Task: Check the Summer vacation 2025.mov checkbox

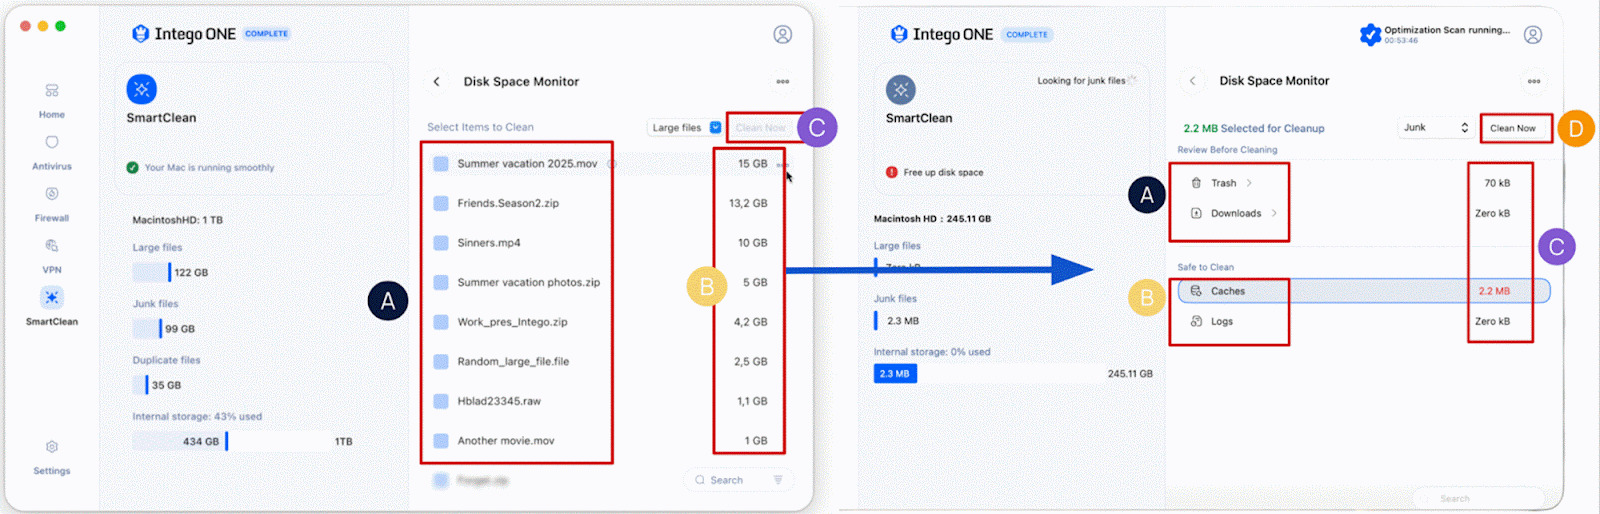Action: pos(441,164)
